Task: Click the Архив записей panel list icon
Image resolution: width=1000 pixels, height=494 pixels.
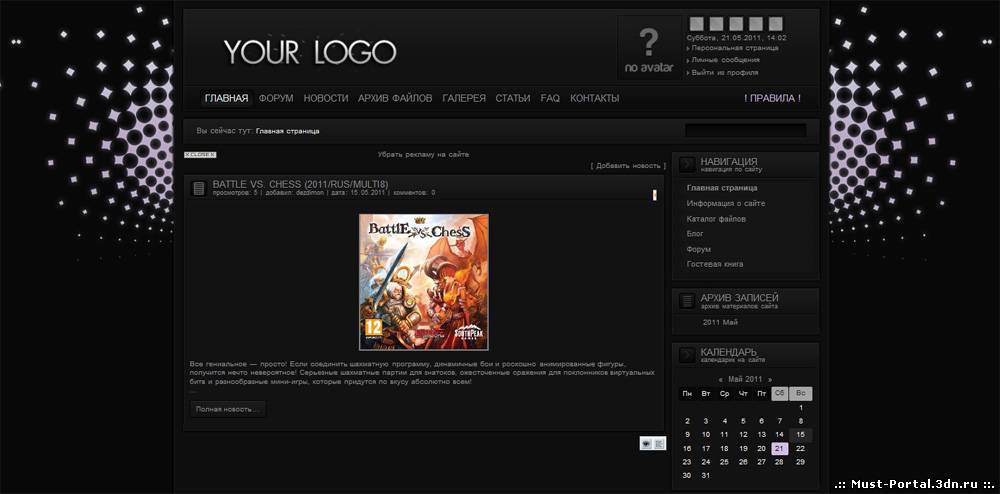Action: point(688,301)
